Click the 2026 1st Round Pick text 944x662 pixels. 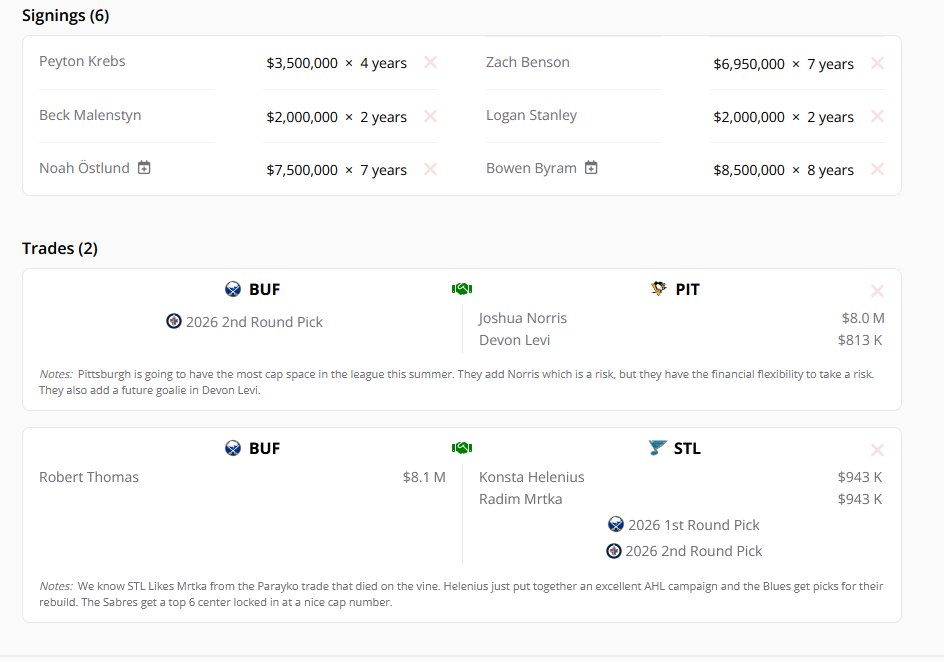pyautogui.click(x=694, y=525)
